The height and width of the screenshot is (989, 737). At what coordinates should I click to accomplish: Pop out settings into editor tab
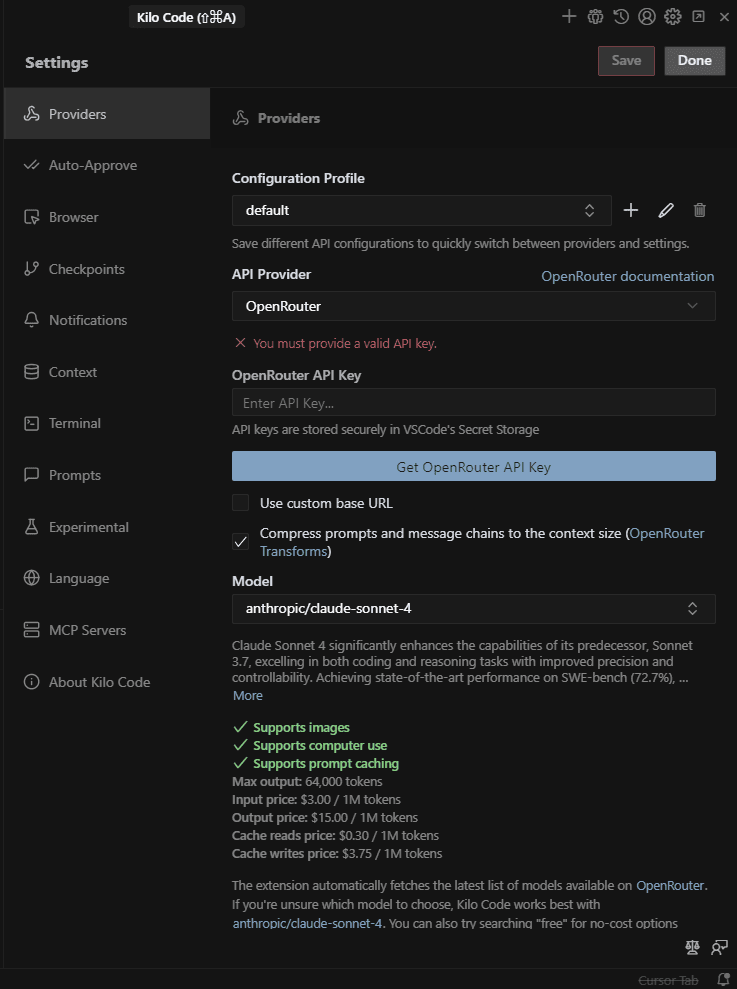click(x=698, y=16)
